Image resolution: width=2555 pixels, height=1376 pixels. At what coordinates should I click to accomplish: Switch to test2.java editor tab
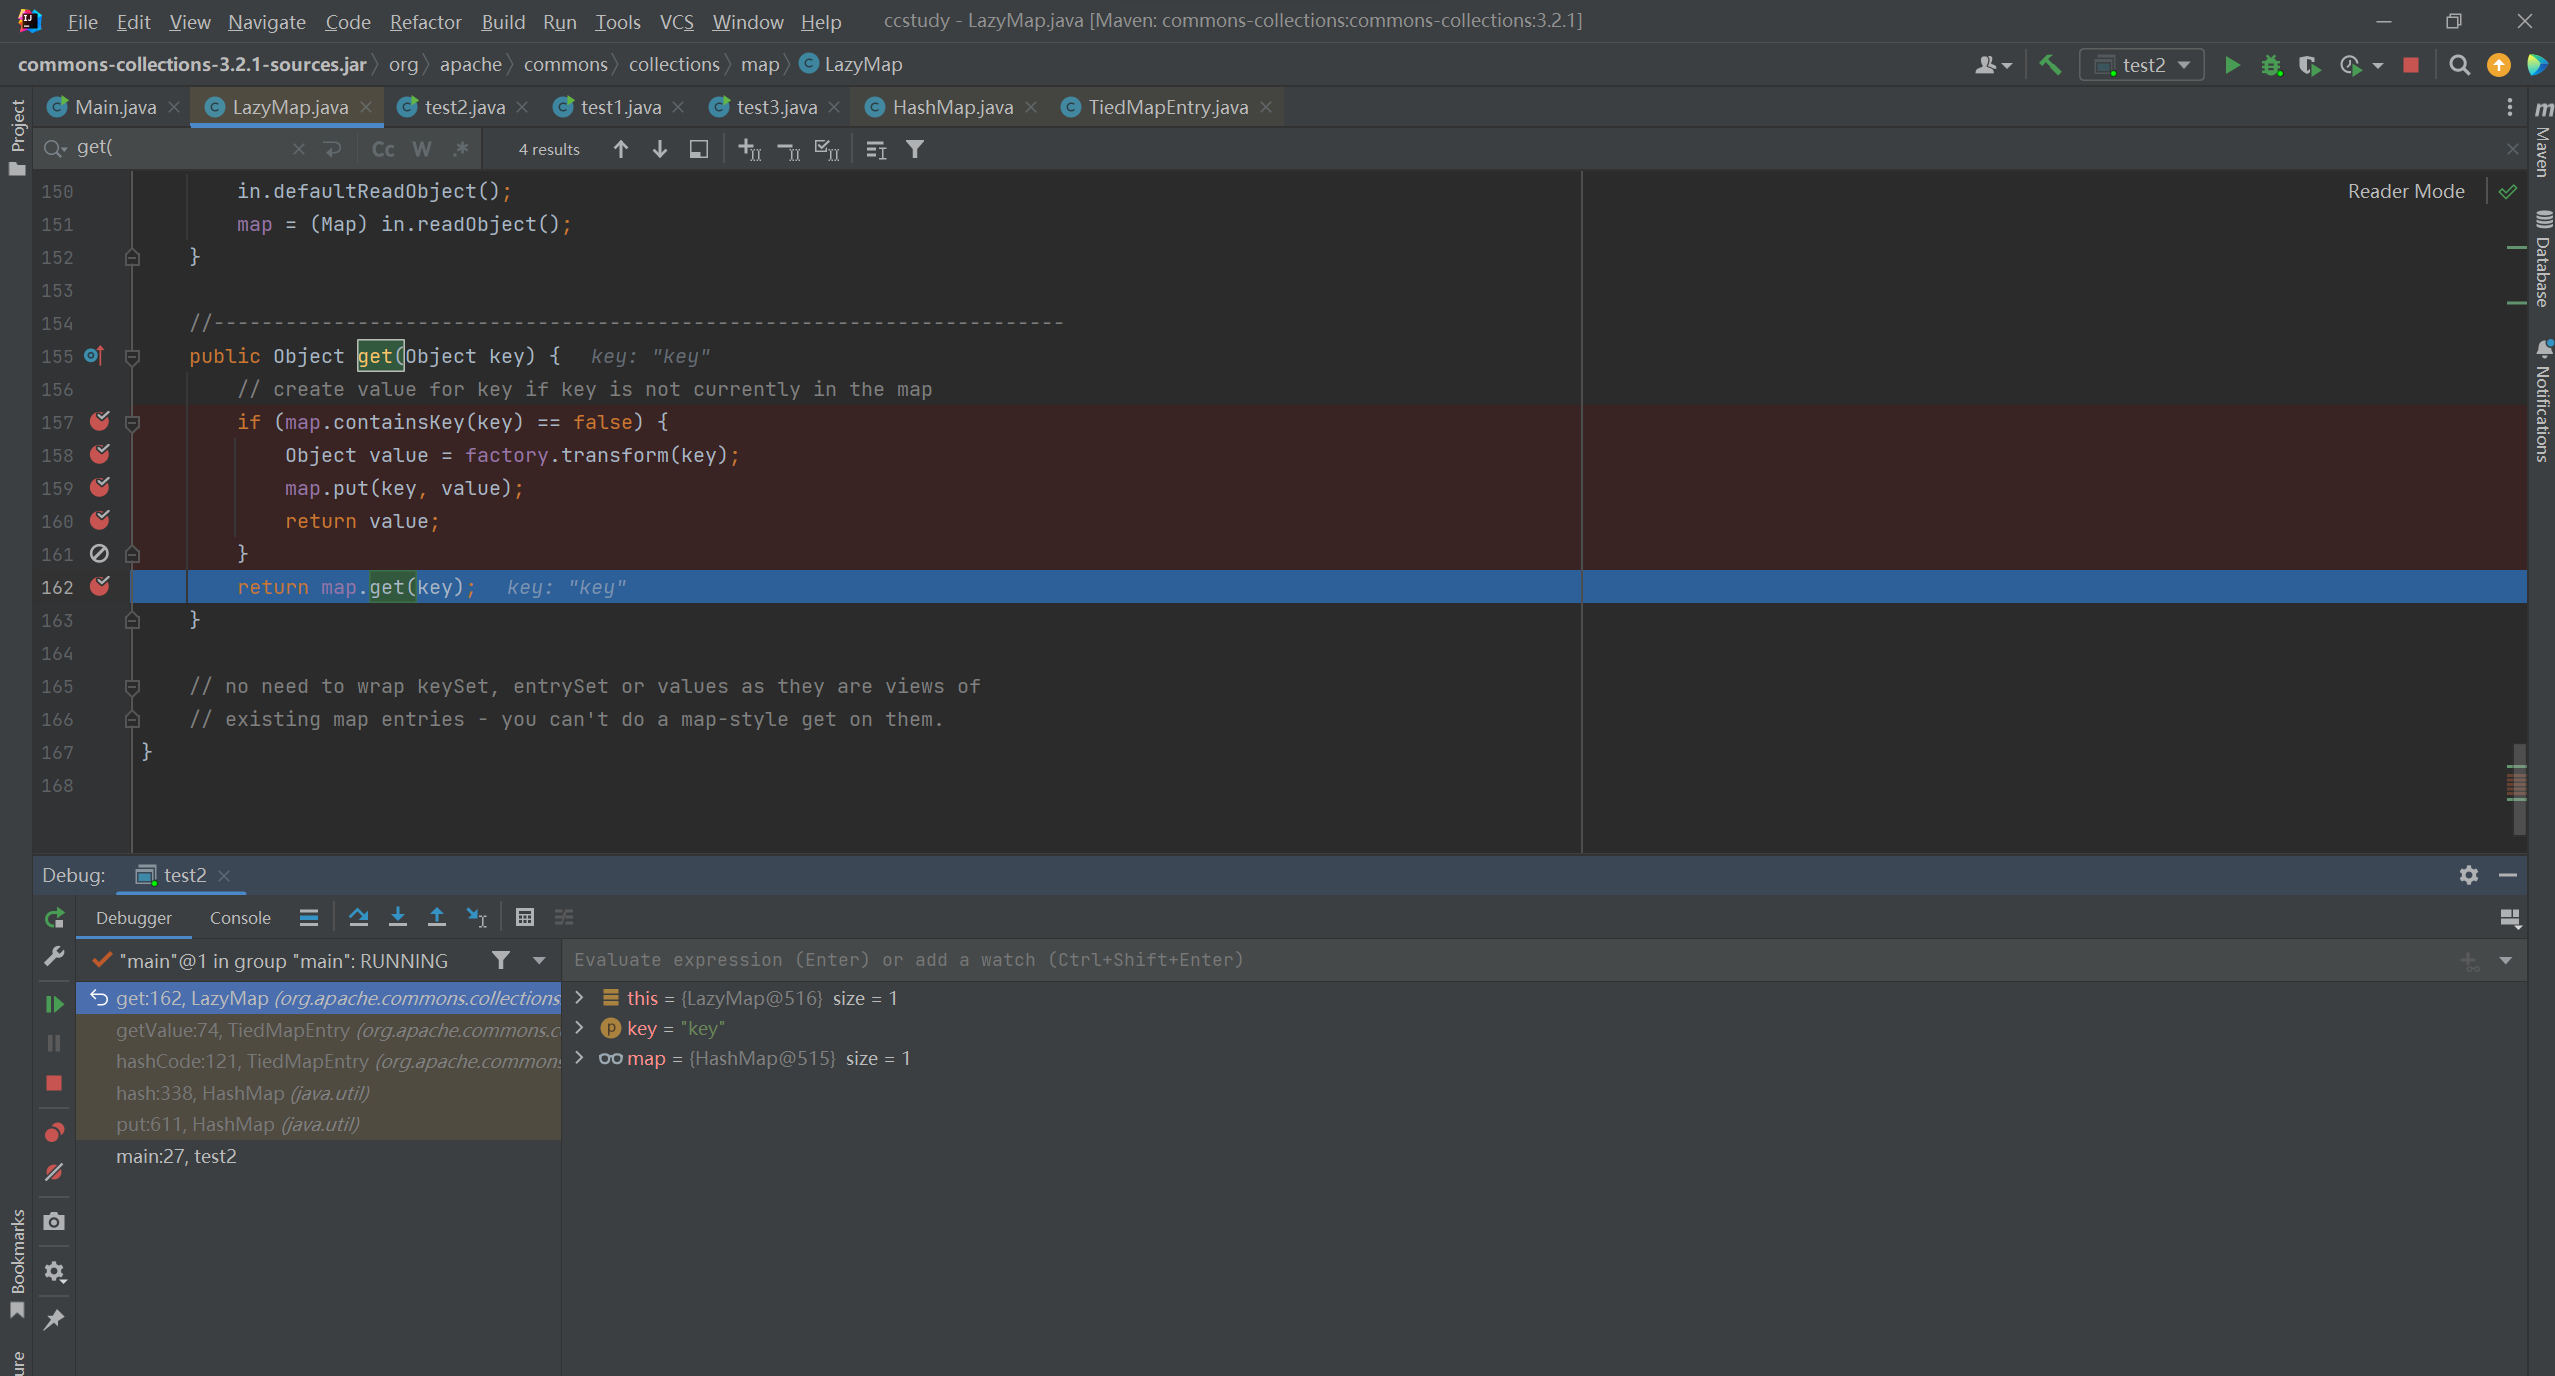(464, 107)
